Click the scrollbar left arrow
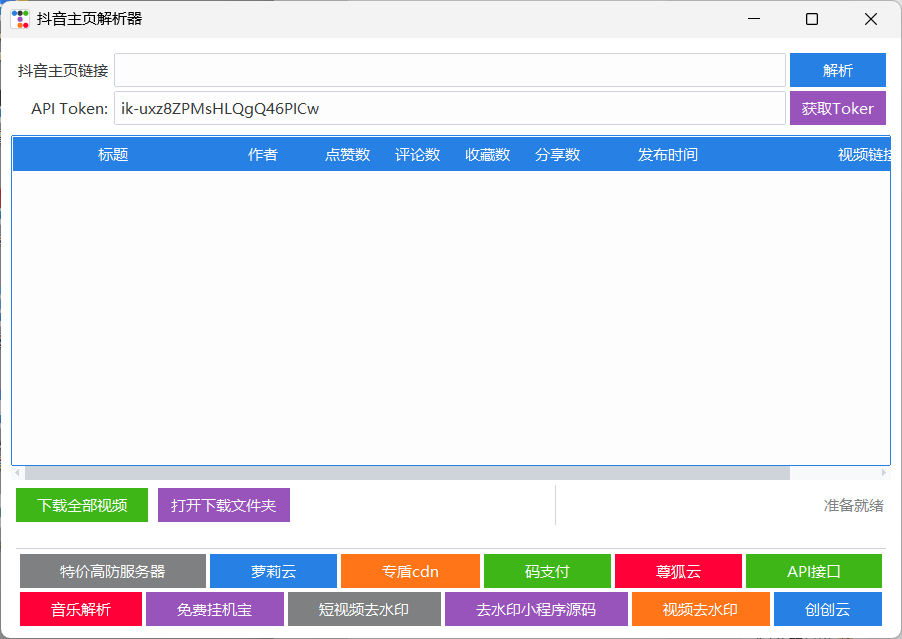 [x=17, y=473]
